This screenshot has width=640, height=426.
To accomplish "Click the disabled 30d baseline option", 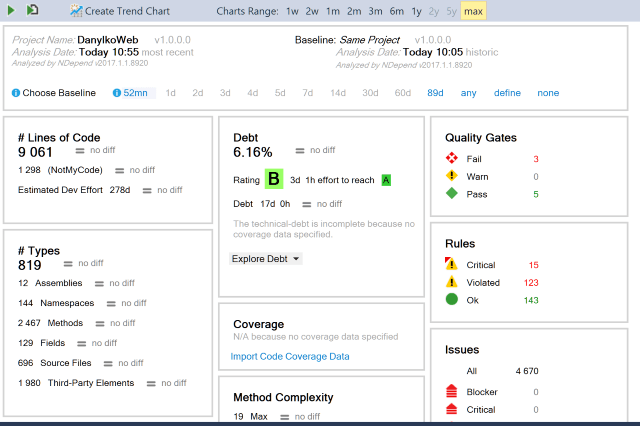I will [x=370, y=93].
